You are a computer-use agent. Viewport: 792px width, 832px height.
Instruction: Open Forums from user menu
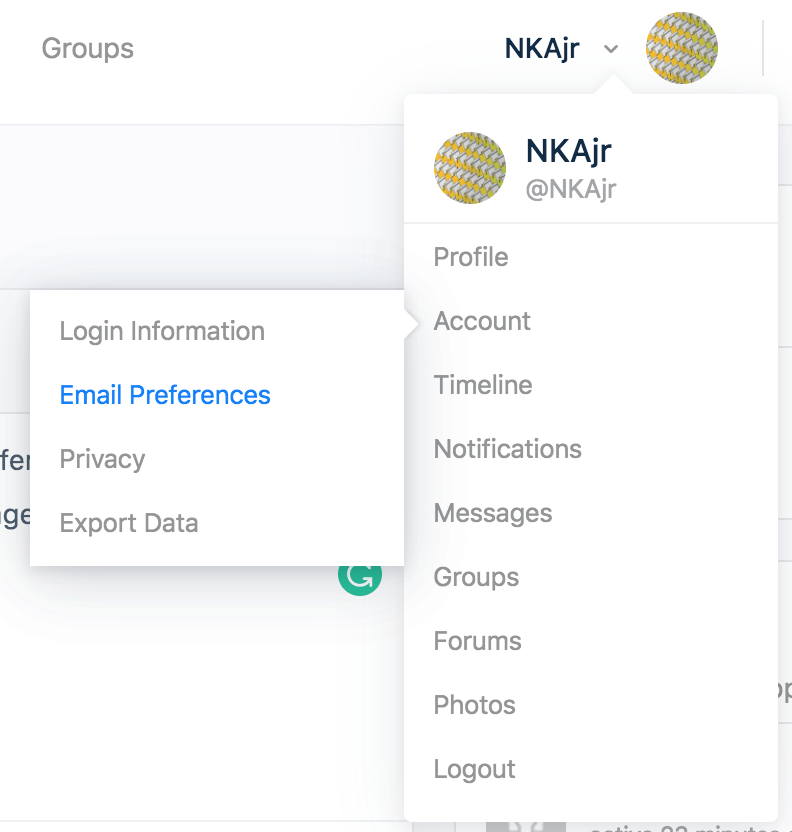point(477,641)
